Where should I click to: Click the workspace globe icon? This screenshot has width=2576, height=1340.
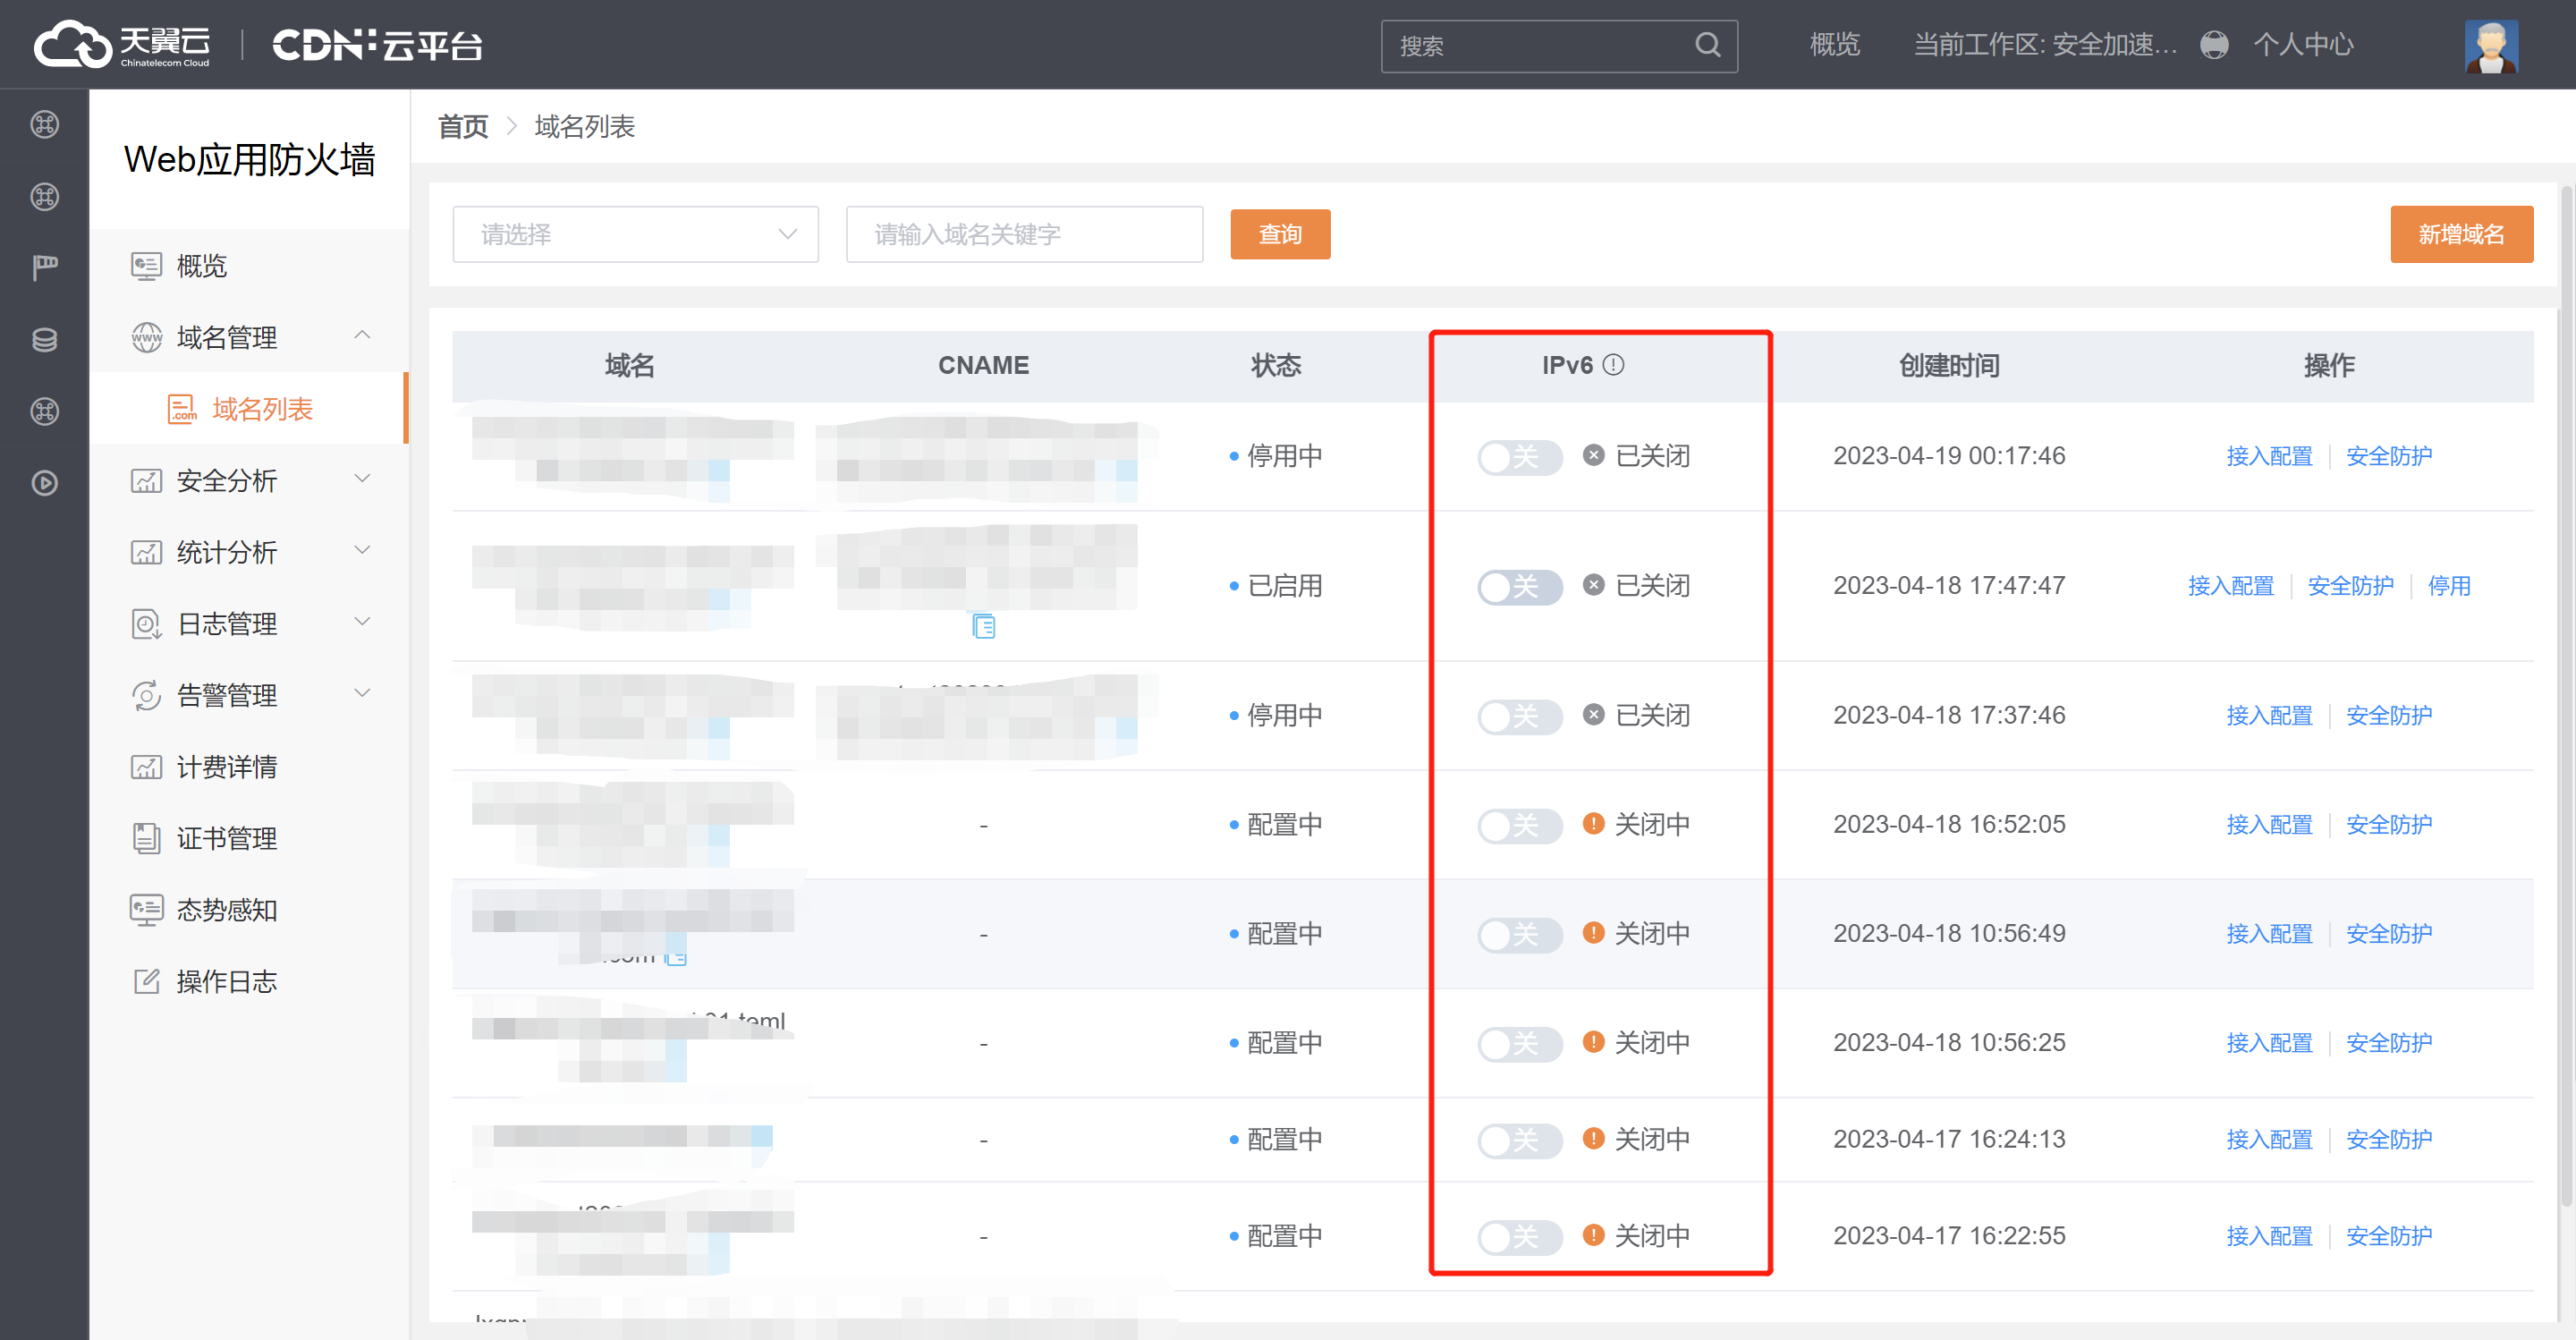tap(2214, 45)
